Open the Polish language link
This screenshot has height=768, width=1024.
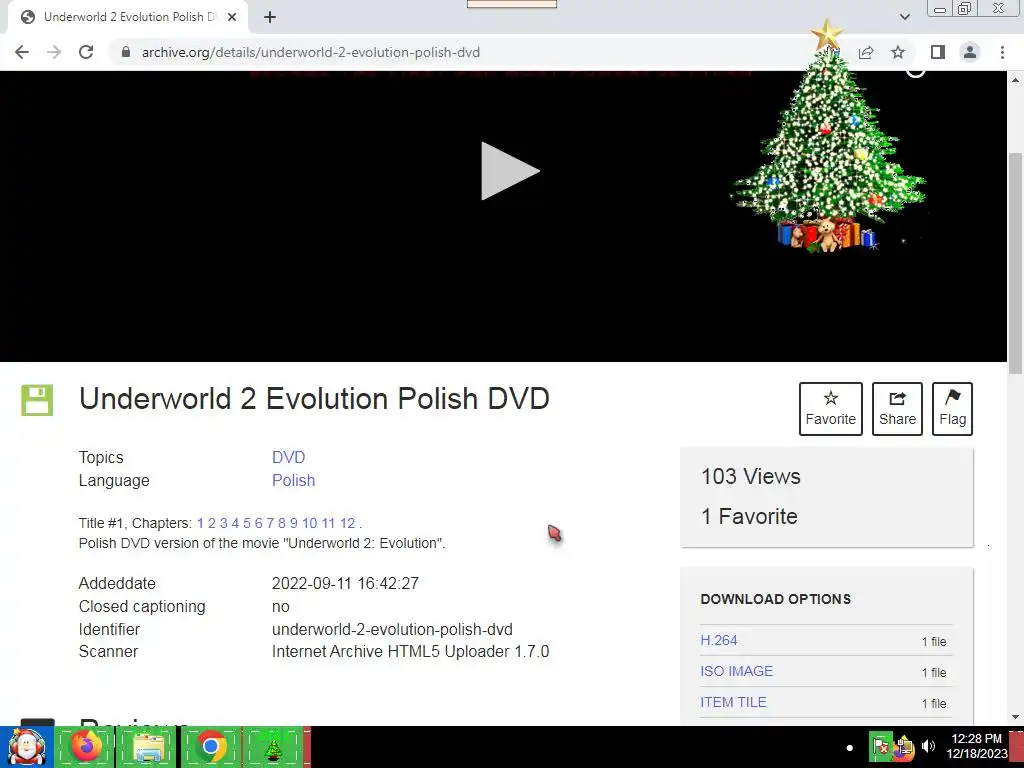tap(293, 480)
